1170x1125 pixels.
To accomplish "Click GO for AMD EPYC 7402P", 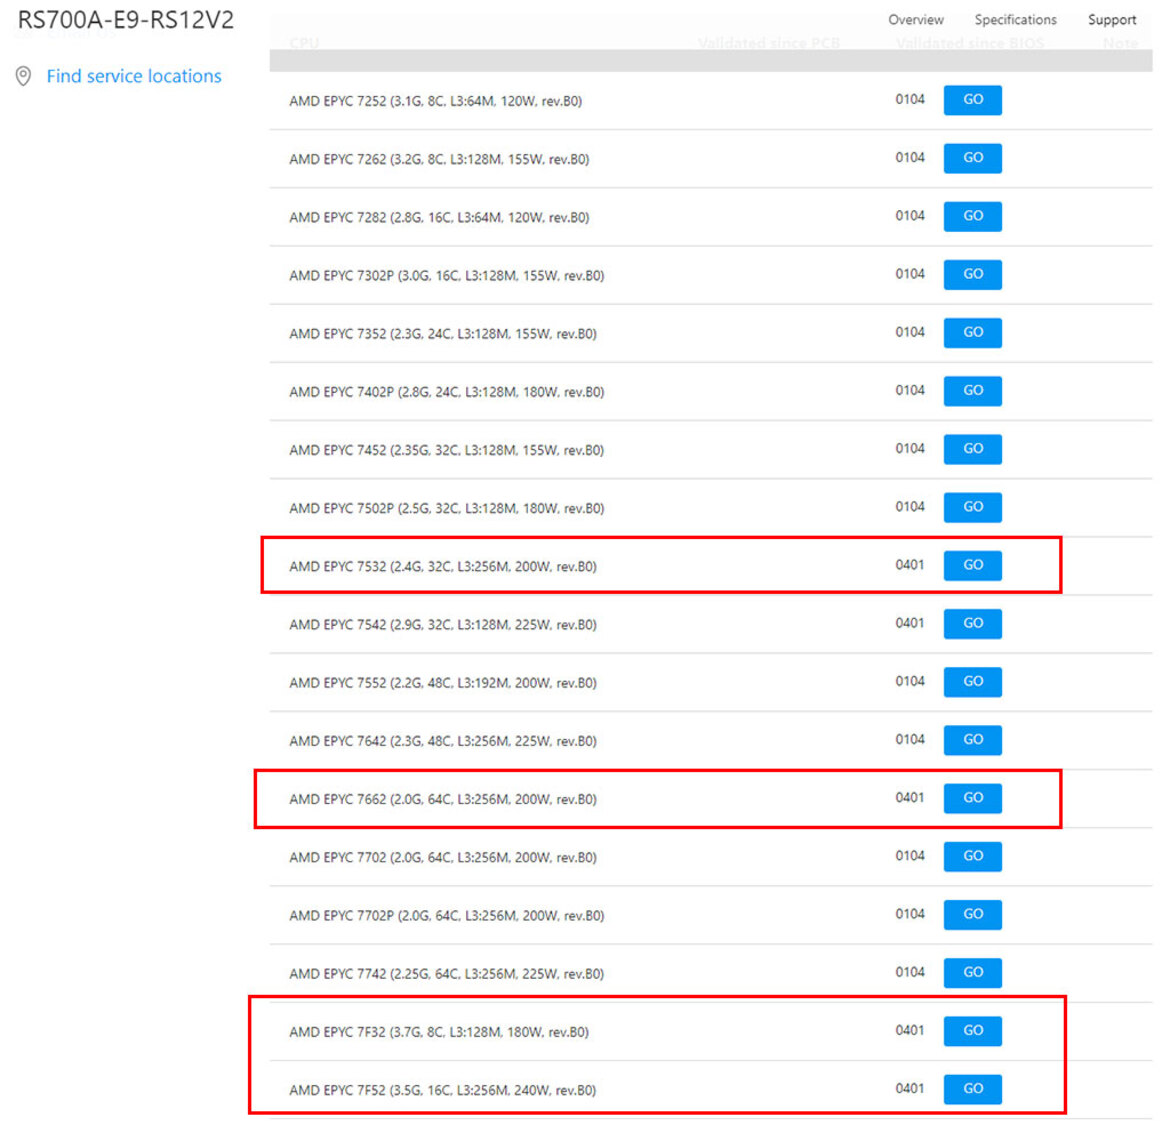I will click(972, 391).
